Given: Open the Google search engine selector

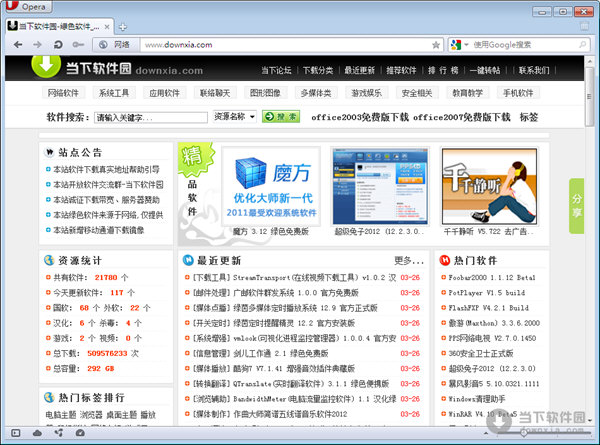Looking at the screenshot, I should click(x=459, y=45).
